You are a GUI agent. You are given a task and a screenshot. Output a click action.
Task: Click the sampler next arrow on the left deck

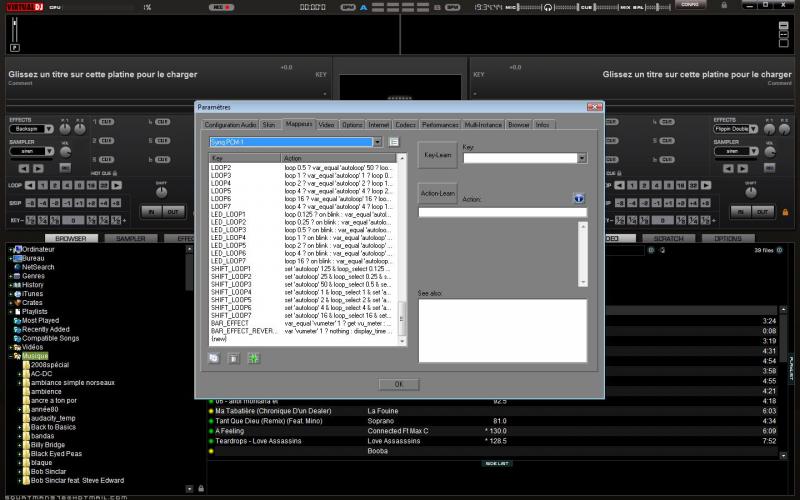coord(38,168)
